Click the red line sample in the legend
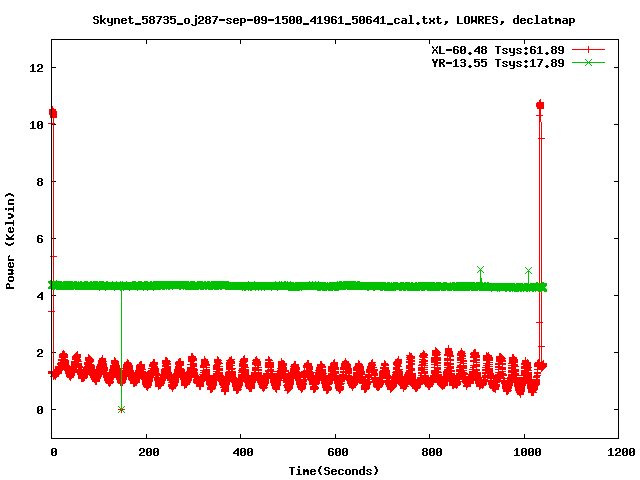Viewport: 640px width, 480px height. coord(588,50)
